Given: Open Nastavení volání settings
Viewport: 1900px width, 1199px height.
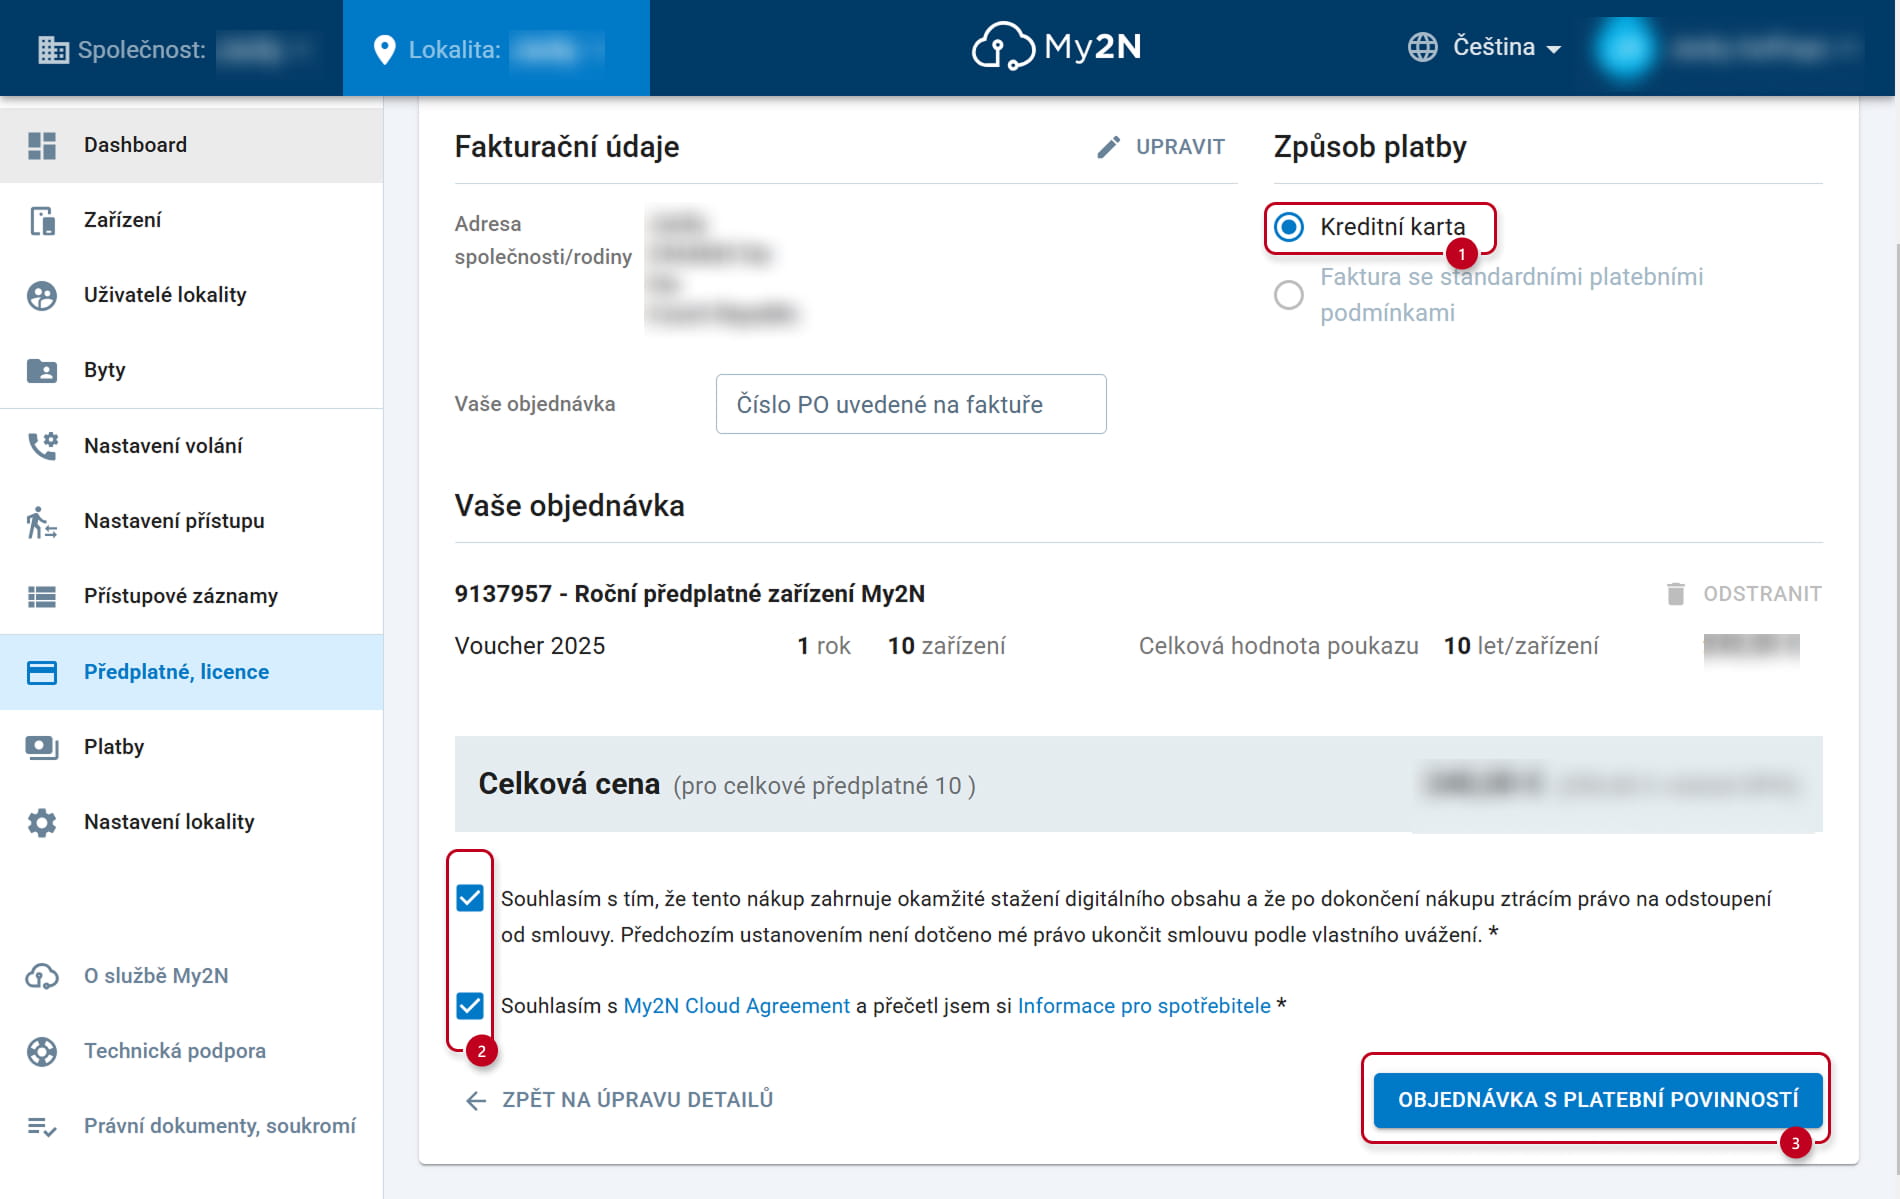Looking at the screenshot, I should click(x=191, y=446).
